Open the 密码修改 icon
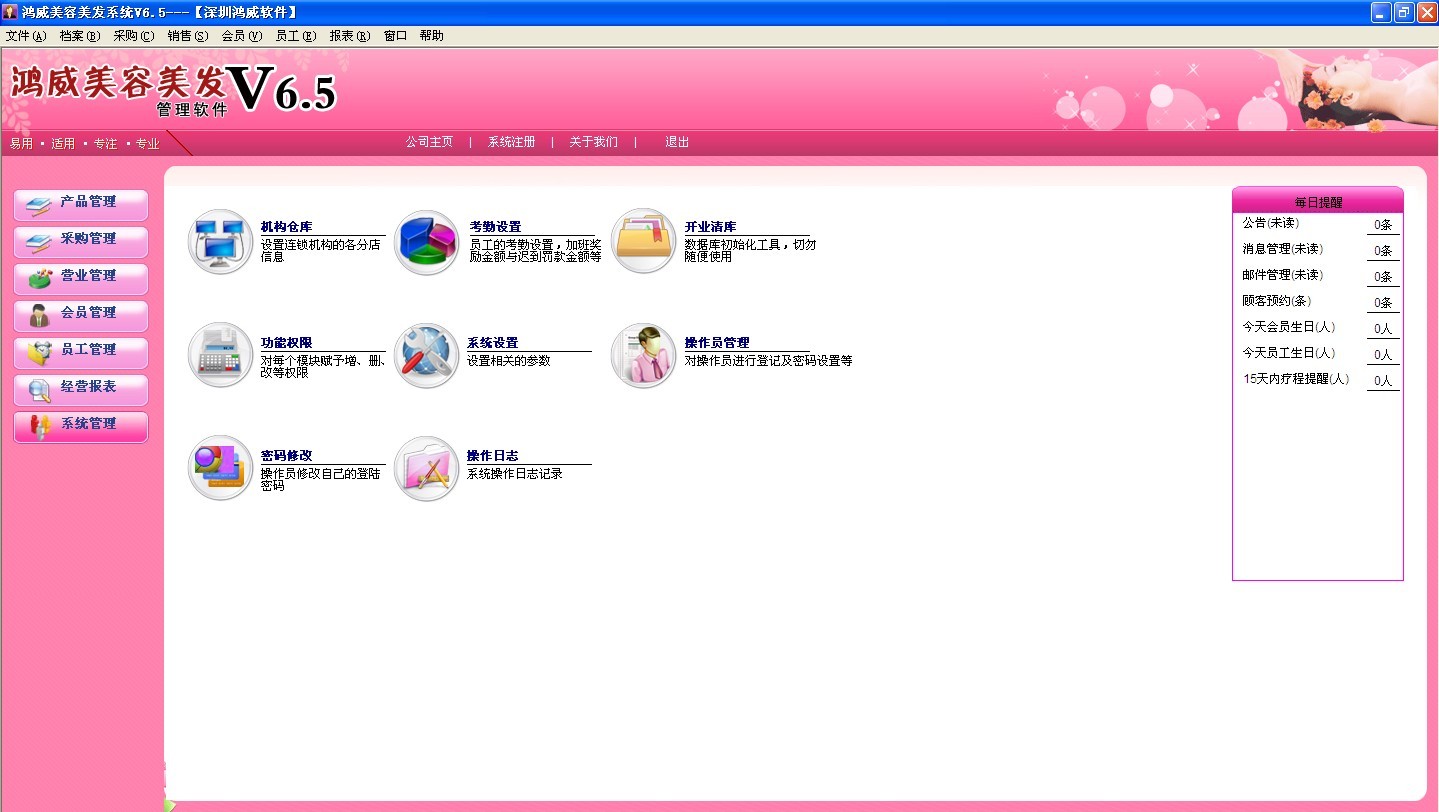The width and height of the screenshot is (1439, 812). [x=220, y=468]
